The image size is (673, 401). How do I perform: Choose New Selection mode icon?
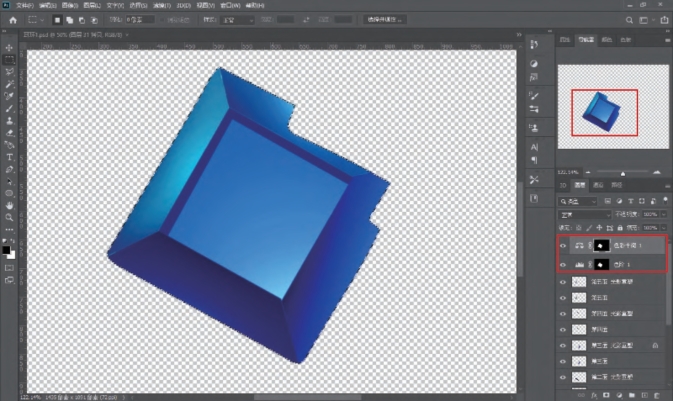click(x=57, y=20)
